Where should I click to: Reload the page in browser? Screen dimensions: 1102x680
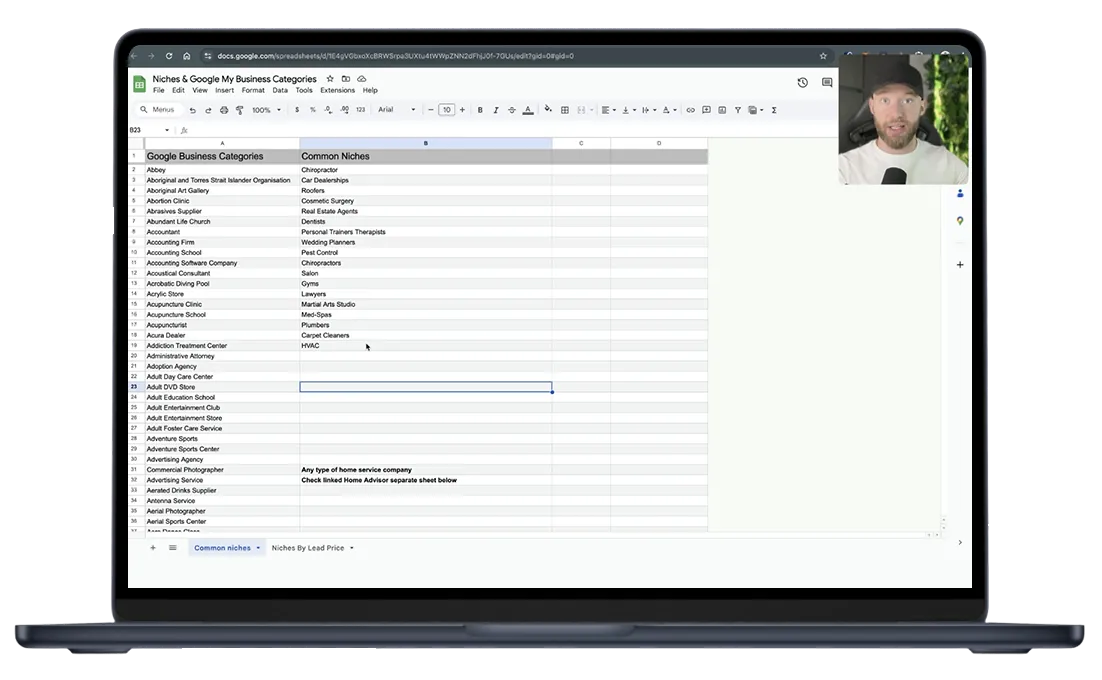tap(169, 55)
